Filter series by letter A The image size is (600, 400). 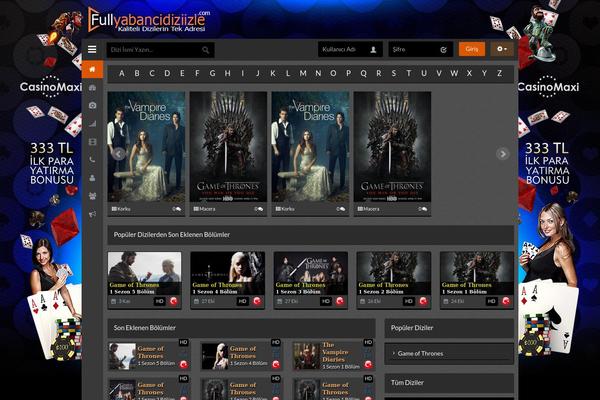(122, 73)
